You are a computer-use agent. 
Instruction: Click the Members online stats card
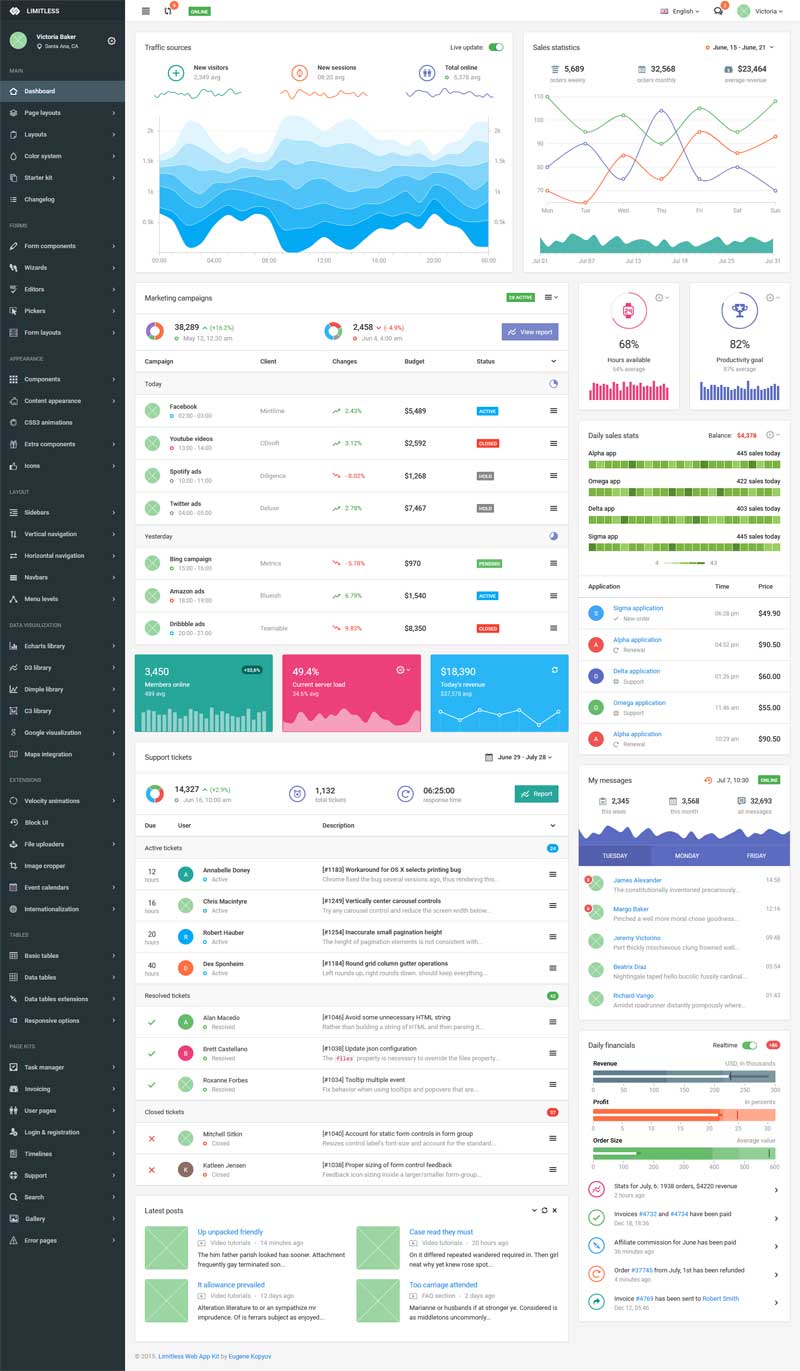[x=205, y=693]
